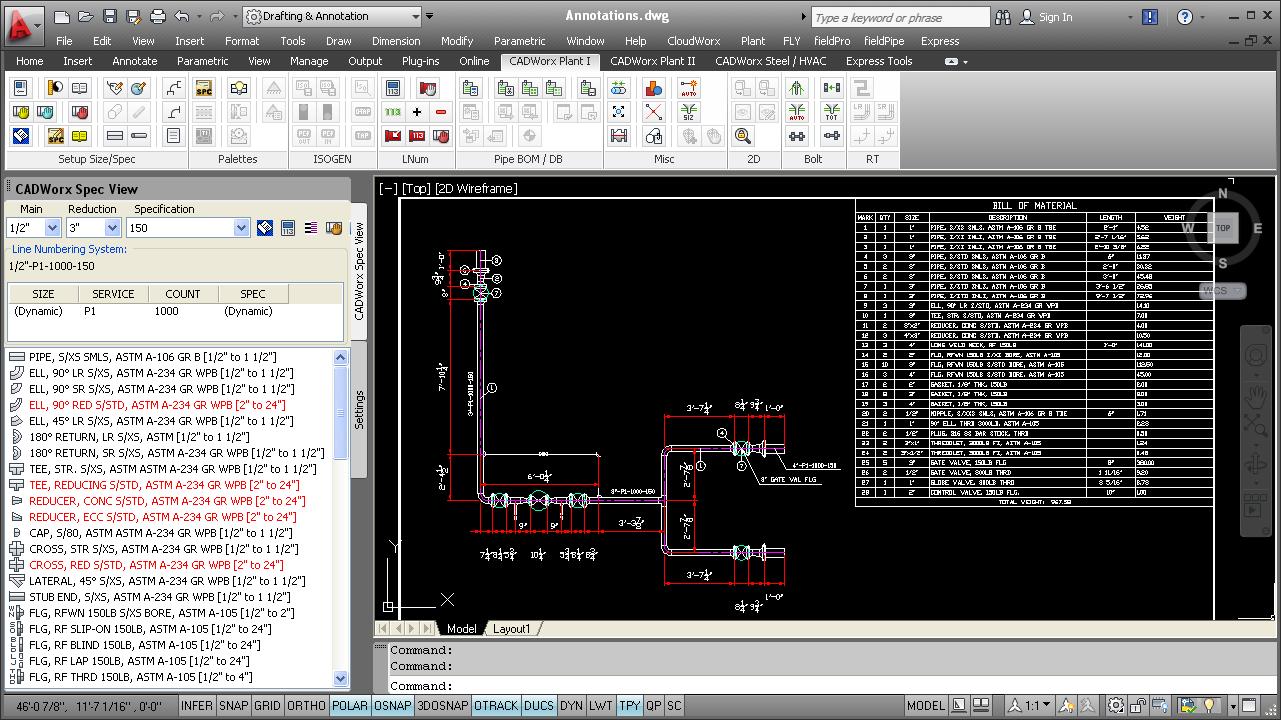Click the Misc AUTO routing icon
Image resolution: width=1281 pixels, height=720 pixels.
click(688, 88)
